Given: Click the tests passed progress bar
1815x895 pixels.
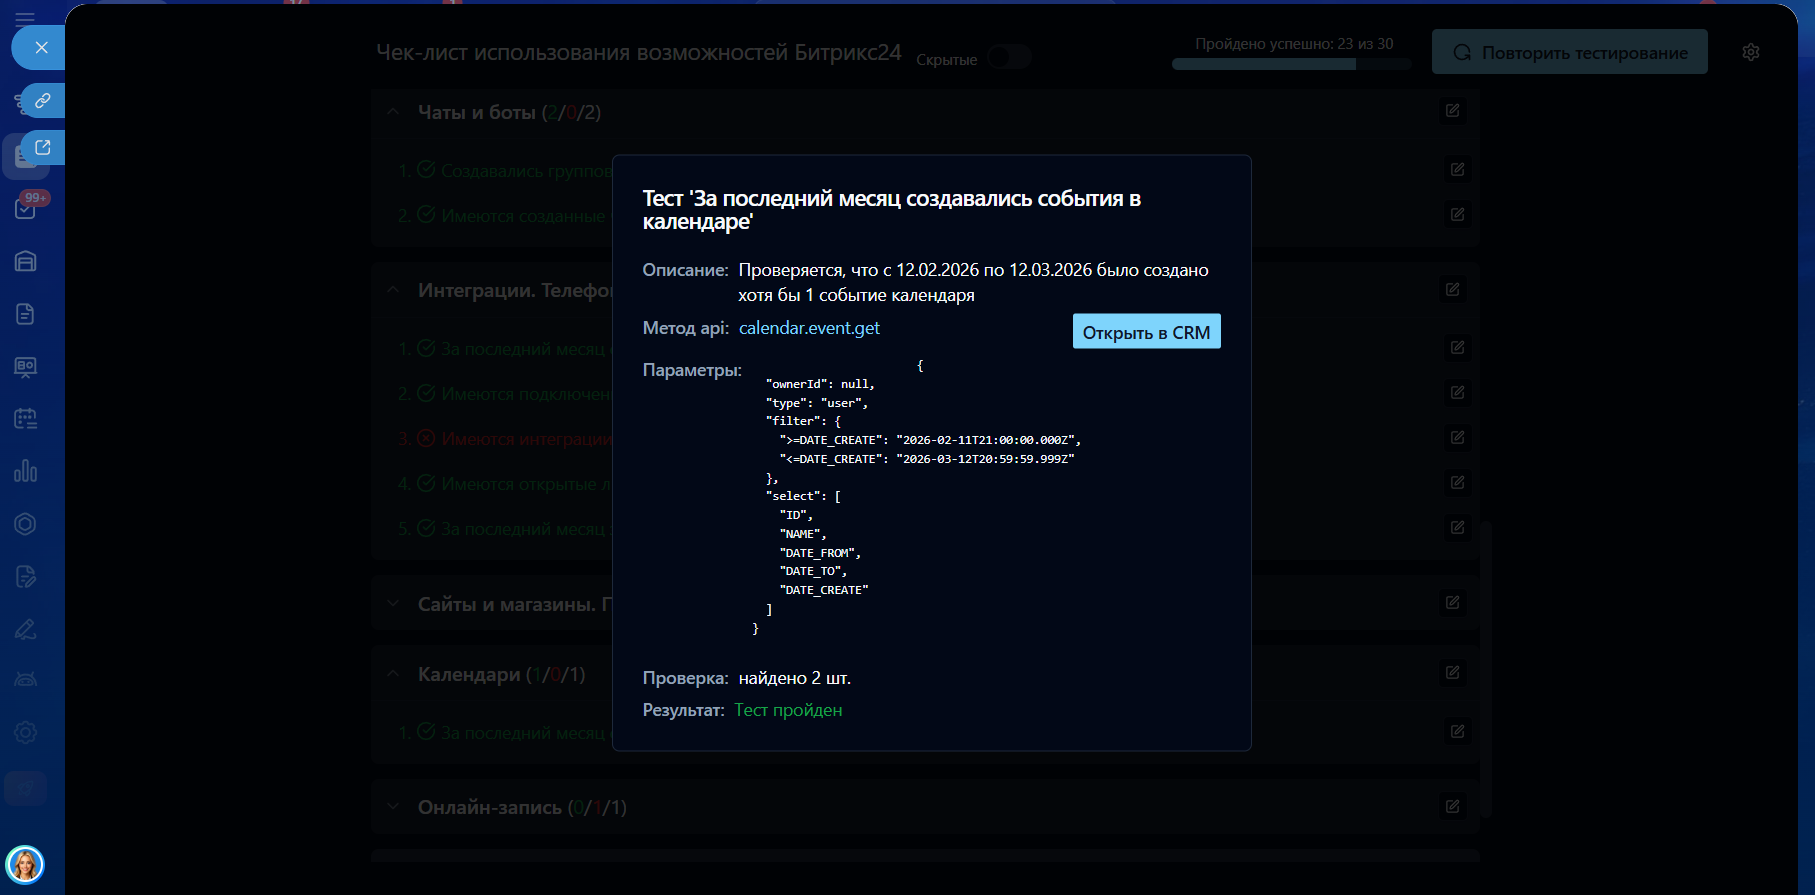Looking at the screenshot, I should pyautogui.click(x=1291, y=64).
